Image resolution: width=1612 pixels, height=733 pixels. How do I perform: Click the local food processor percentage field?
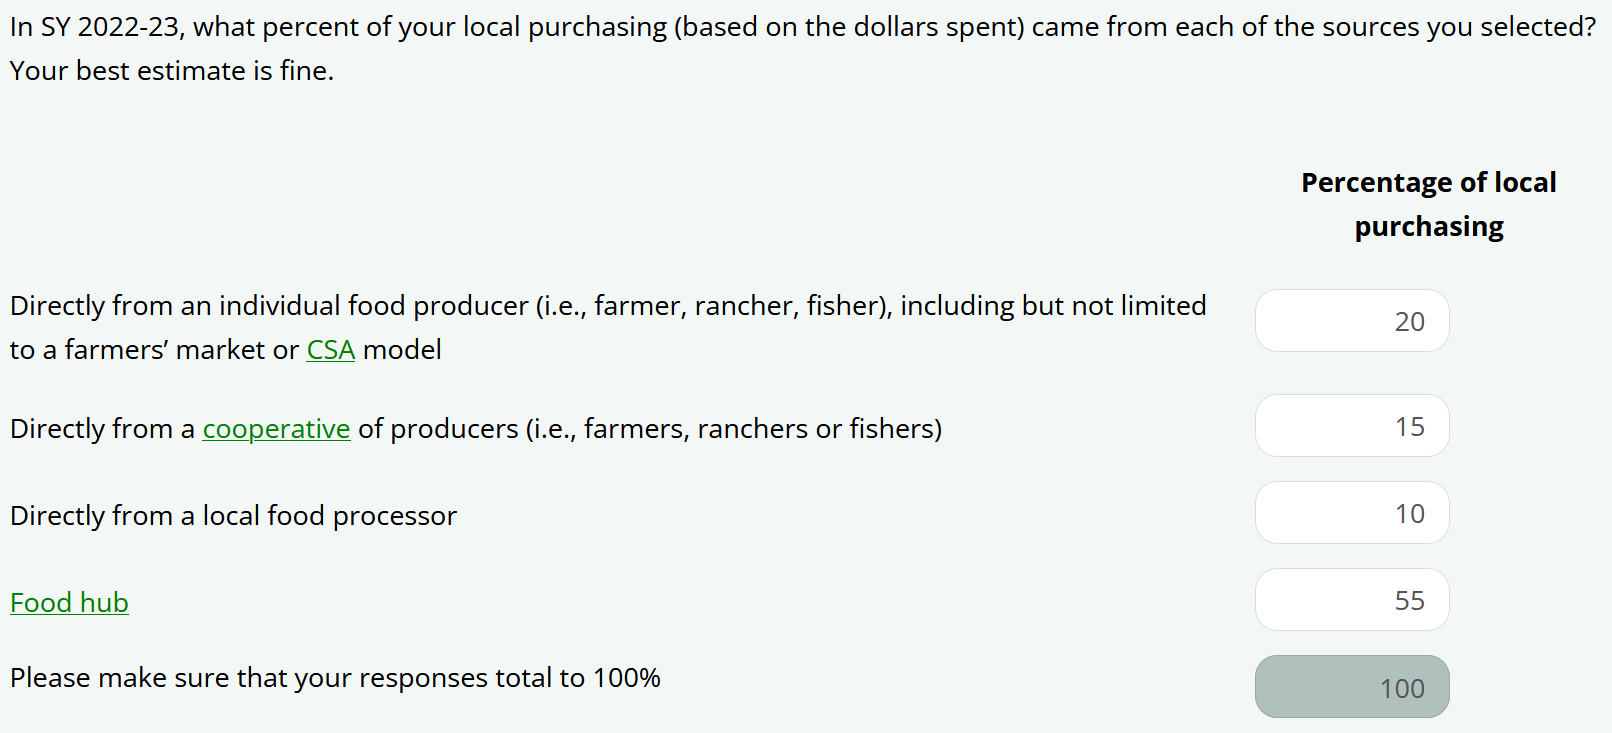pos(1351,513)
